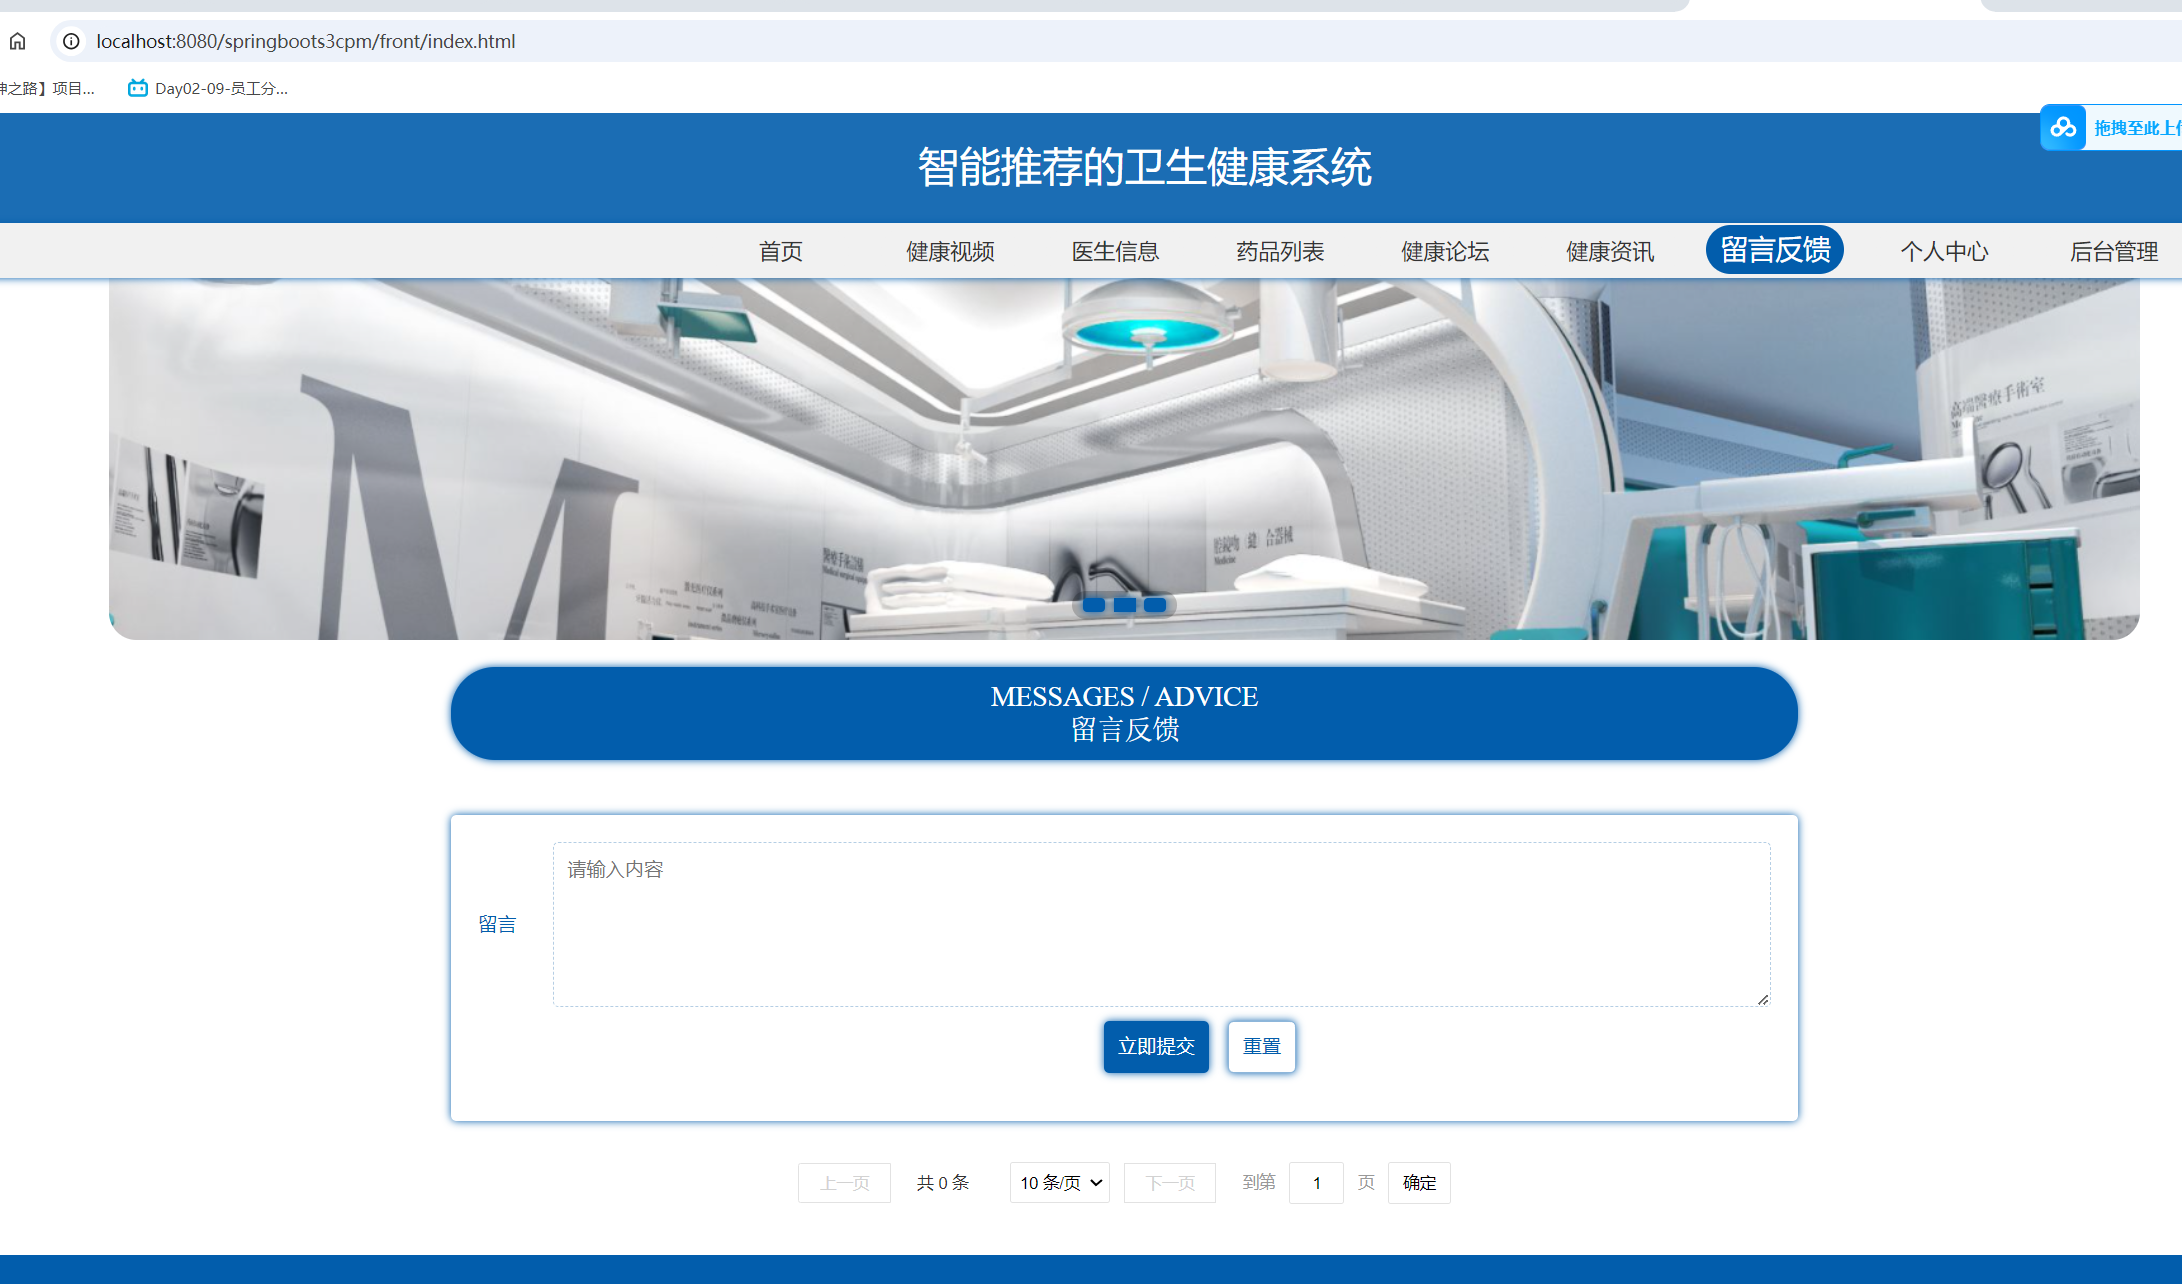This screenshot has width=2182, height=1284.
Task: Open the 健康视频 section
Action: 948,251
